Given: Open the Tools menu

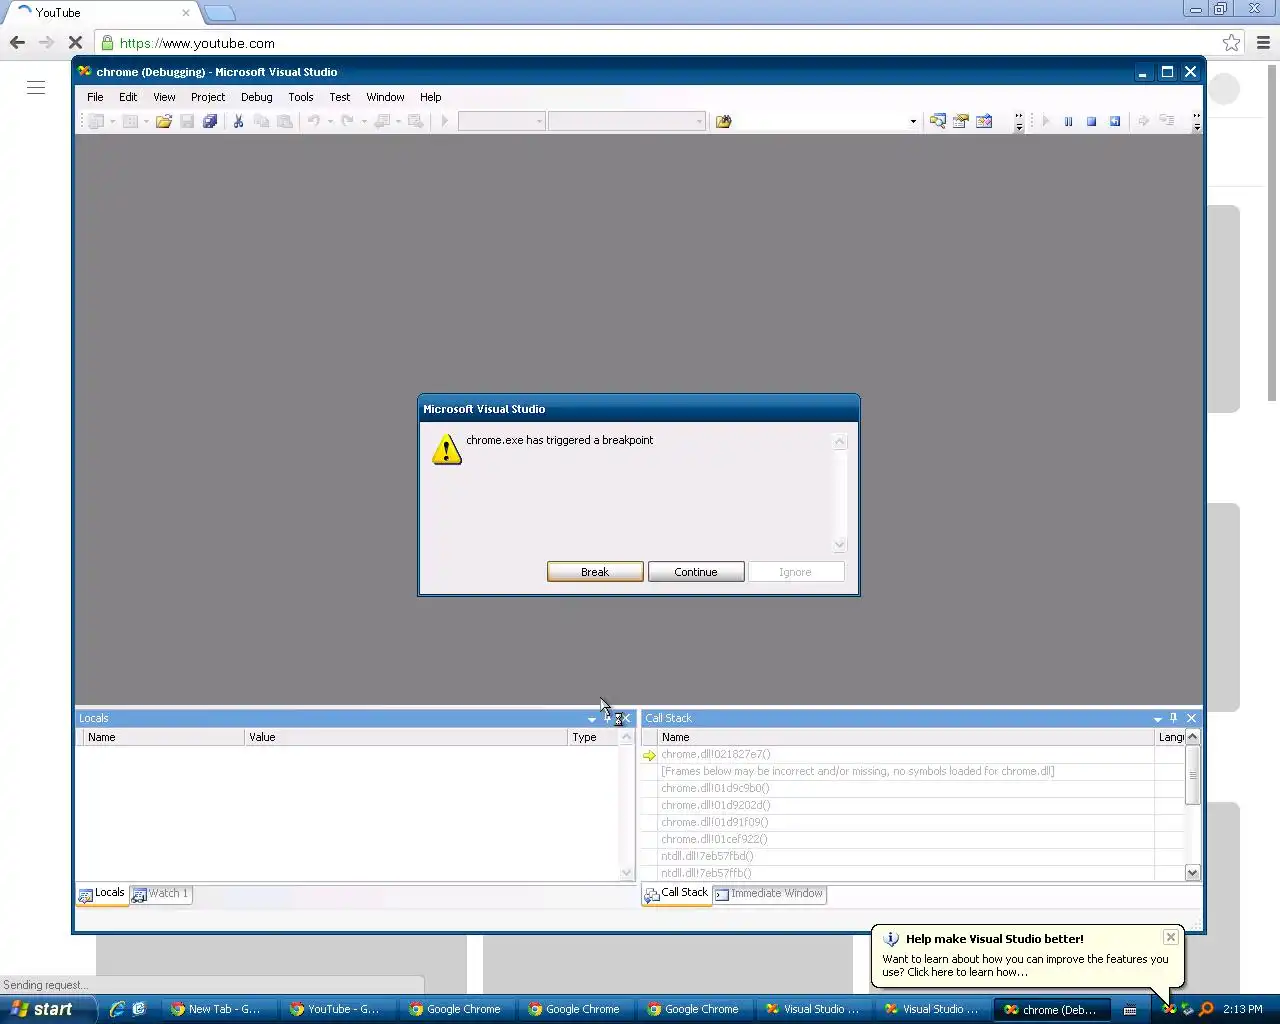Looking at the screenshot, I should [x=301, y=97].
